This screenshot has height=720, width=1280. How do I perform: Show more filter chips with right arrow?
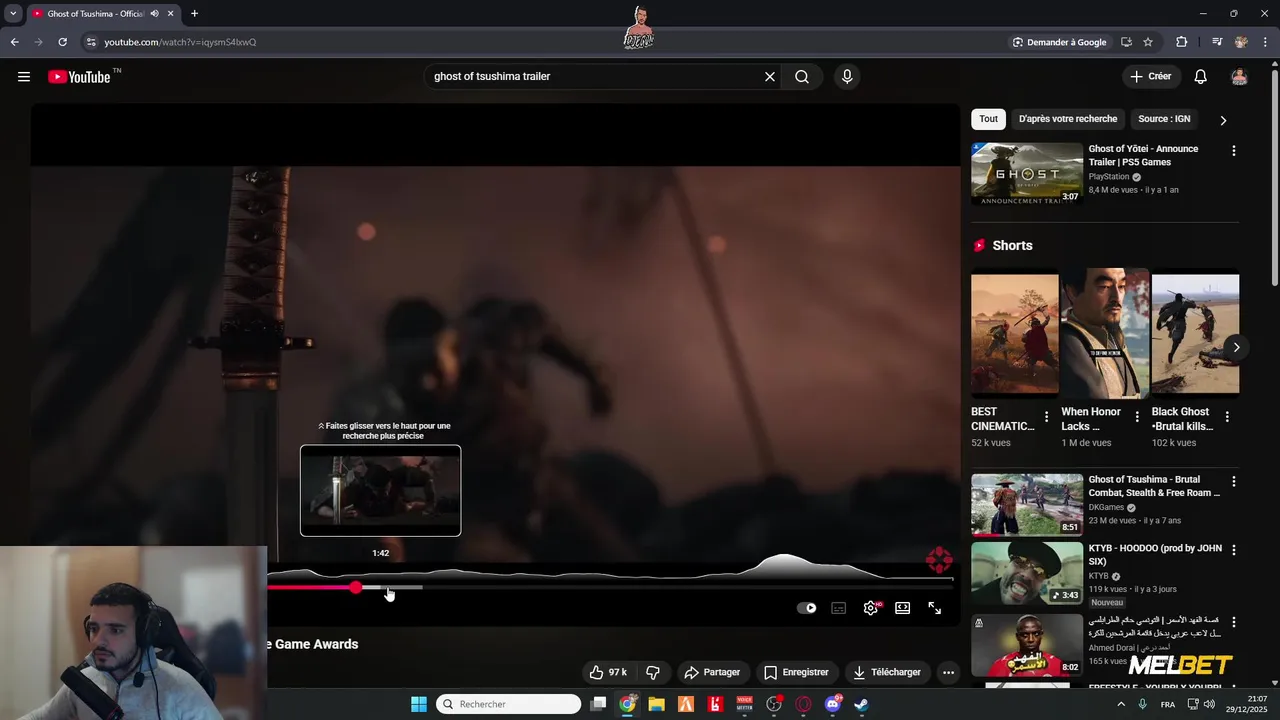(1223, 120)
